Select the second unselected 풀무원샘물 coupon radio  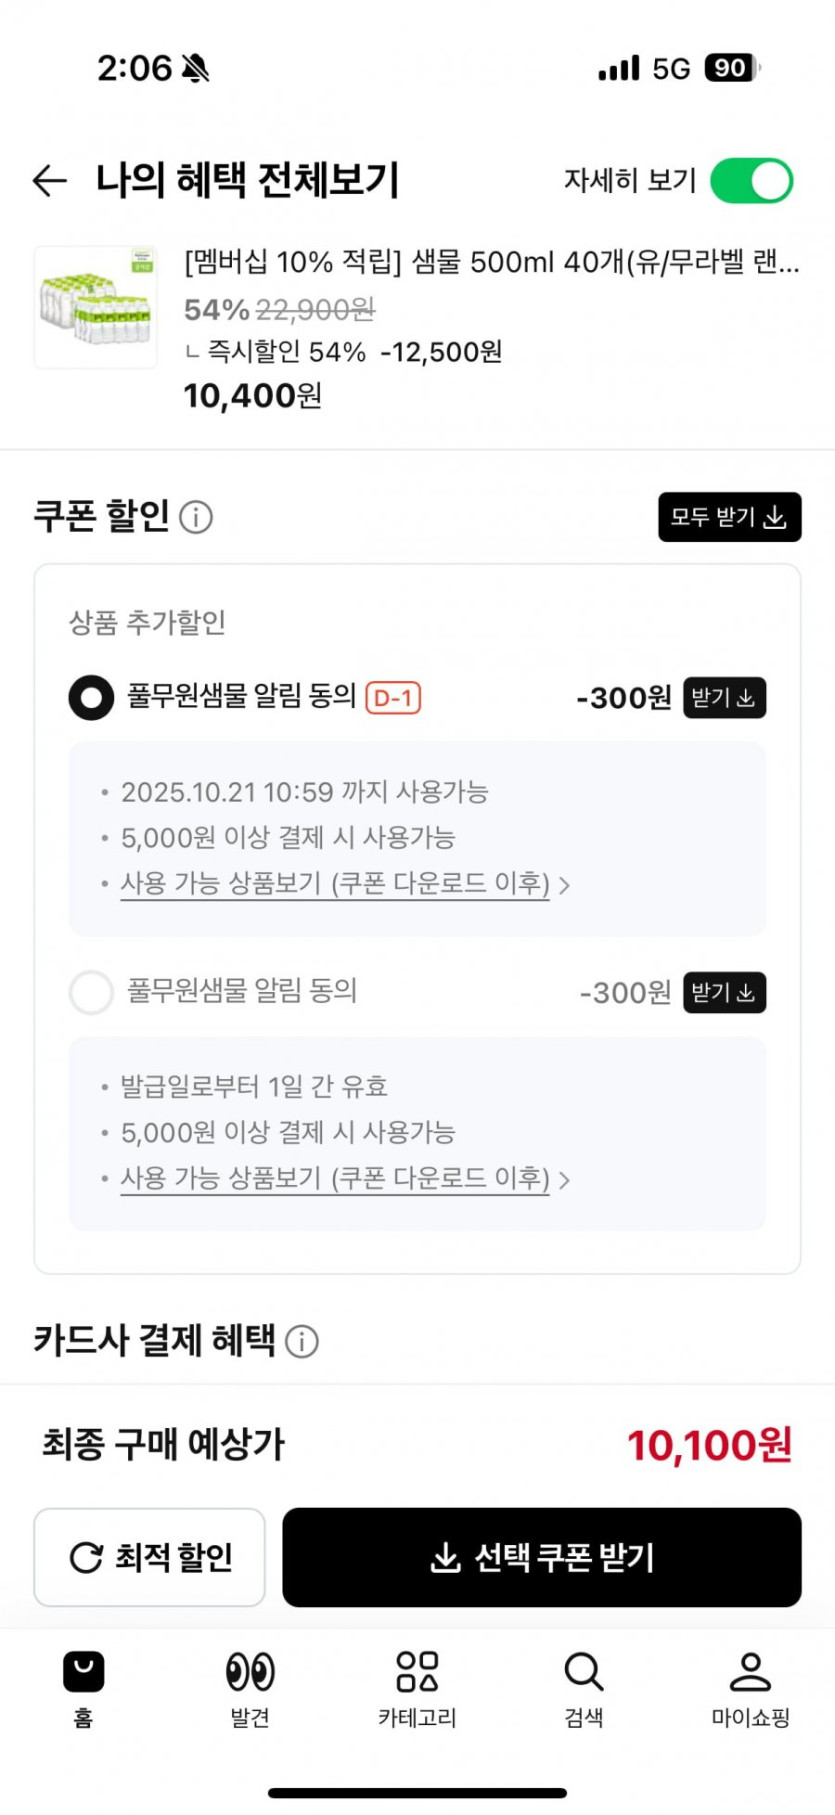tap(91, 993)
